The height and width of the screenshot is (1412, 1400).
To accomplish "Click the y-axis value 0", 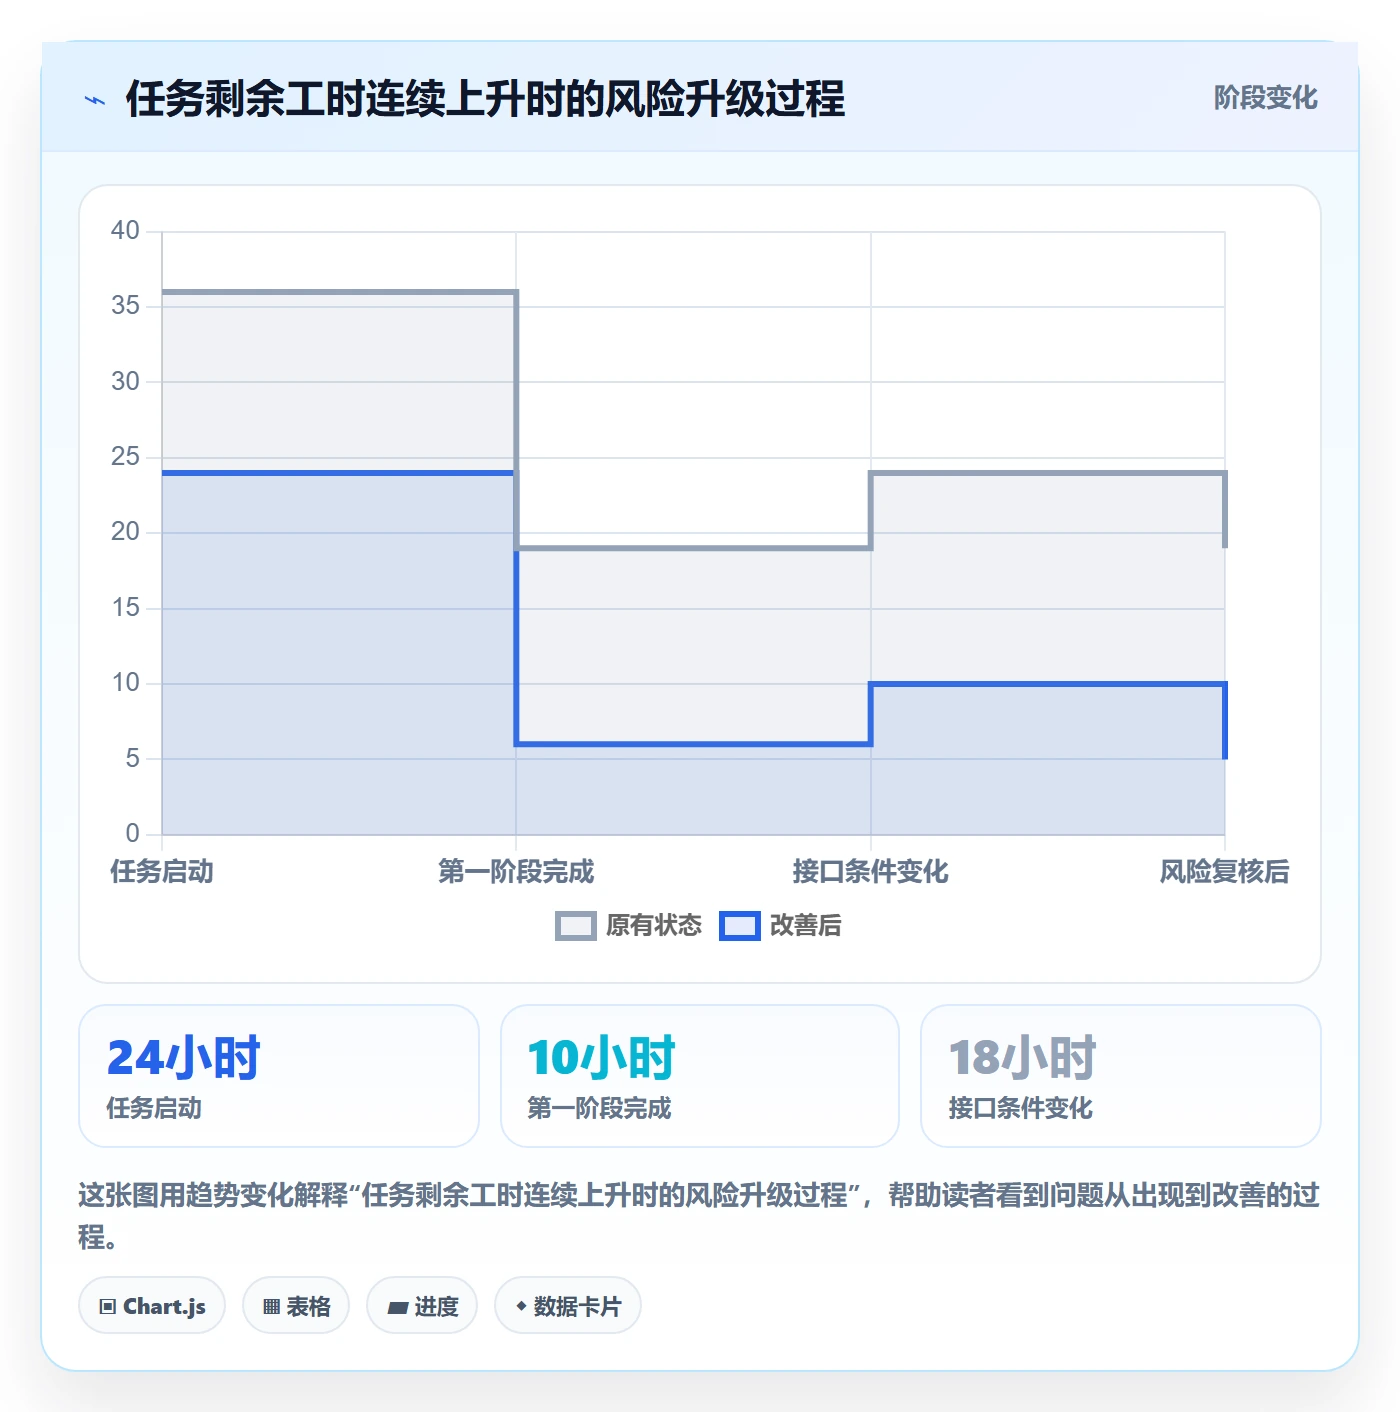I will [132, 834].
